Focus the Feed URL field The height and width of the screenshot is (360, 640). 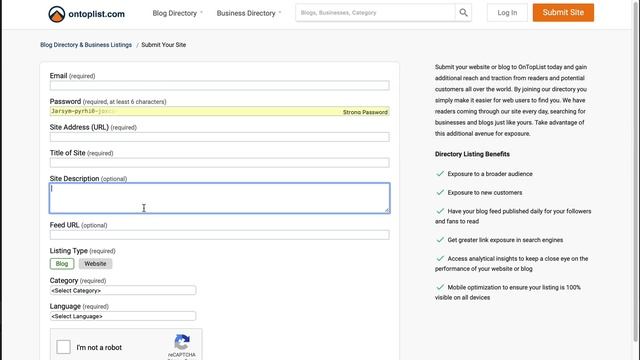tap(220, 235)
